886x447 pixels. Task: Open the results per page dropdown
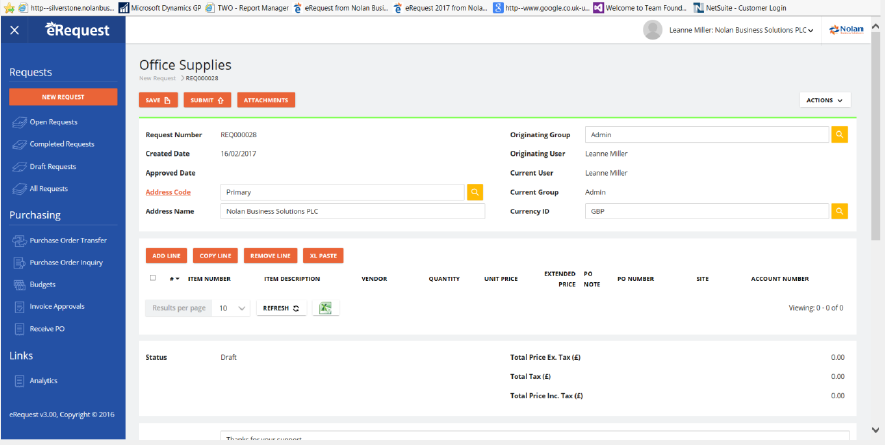pyautogui.click(x=234, y=308)
